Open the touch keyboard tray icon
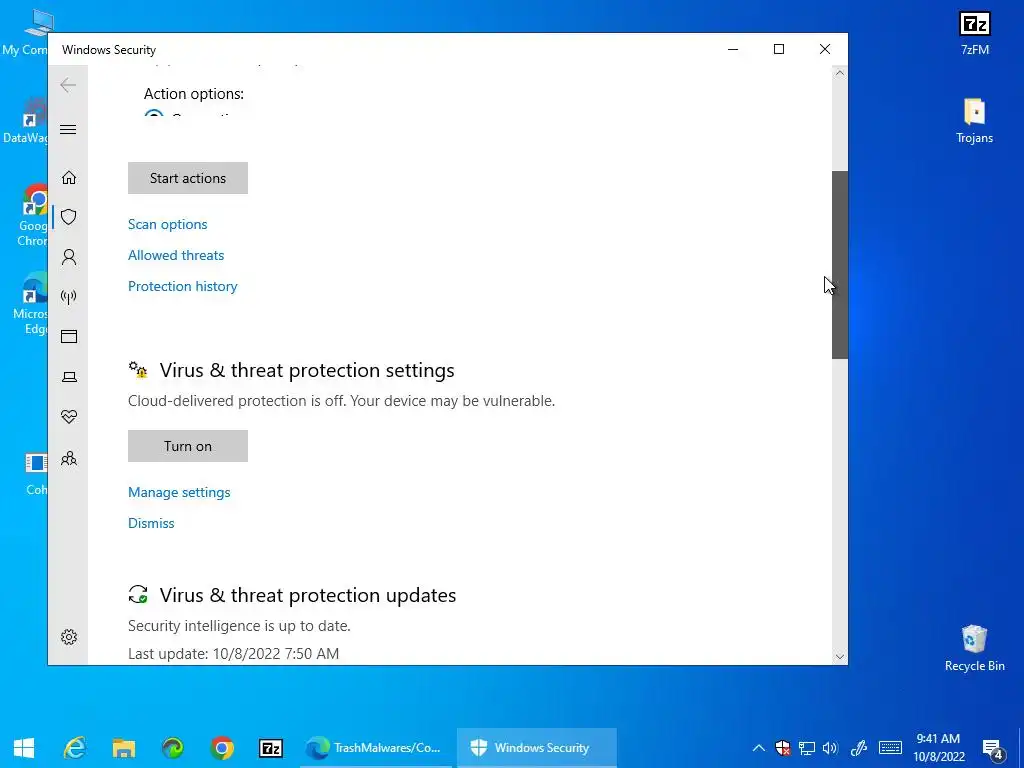Screen dimensions: 1024x768 890,748
